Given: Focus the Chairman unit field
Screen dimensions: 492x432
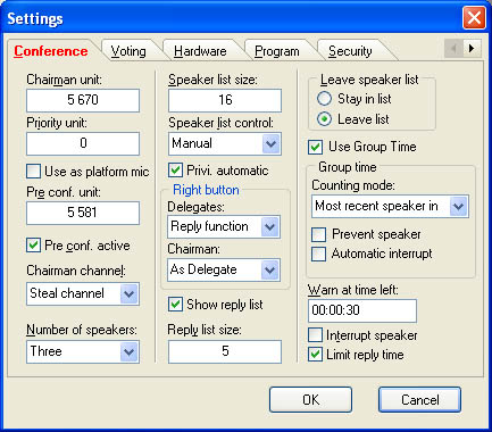Looking at the screenshot, I should point(83,100).
